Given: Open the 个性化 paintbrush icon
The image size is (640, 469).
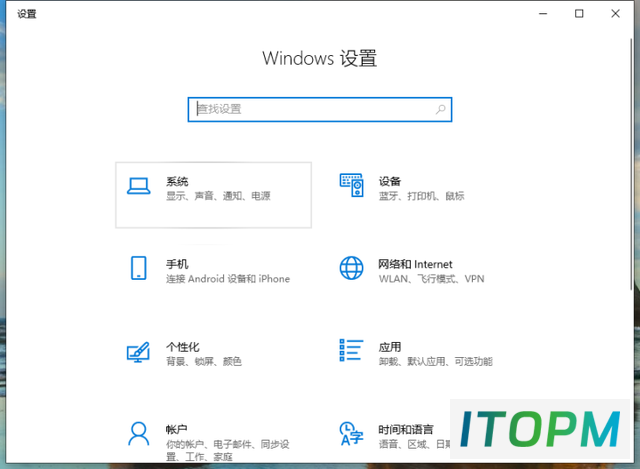Looking at the screenshot, I should [x=138, y=352].
